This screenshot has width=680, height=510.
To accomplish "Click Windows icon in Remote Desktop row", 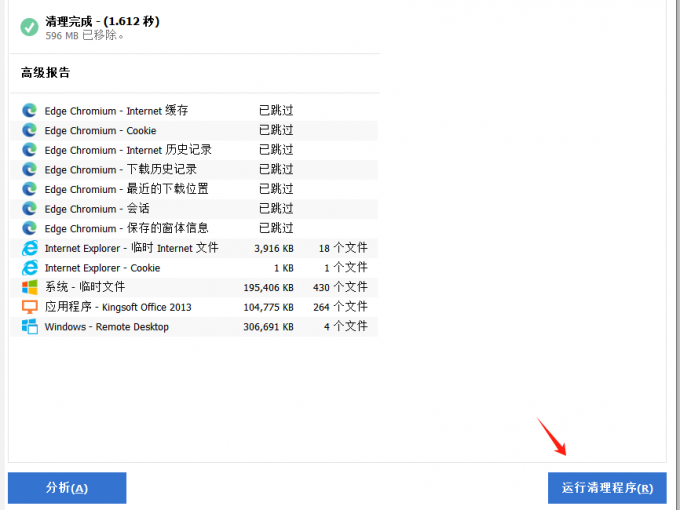I will (x=29, y=326).
